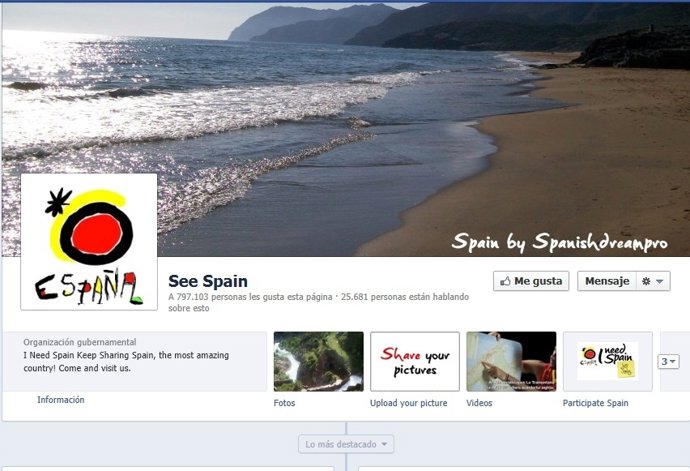Open the Información link
The width and height of the screenshot is (690, 471).
[61, 400]
